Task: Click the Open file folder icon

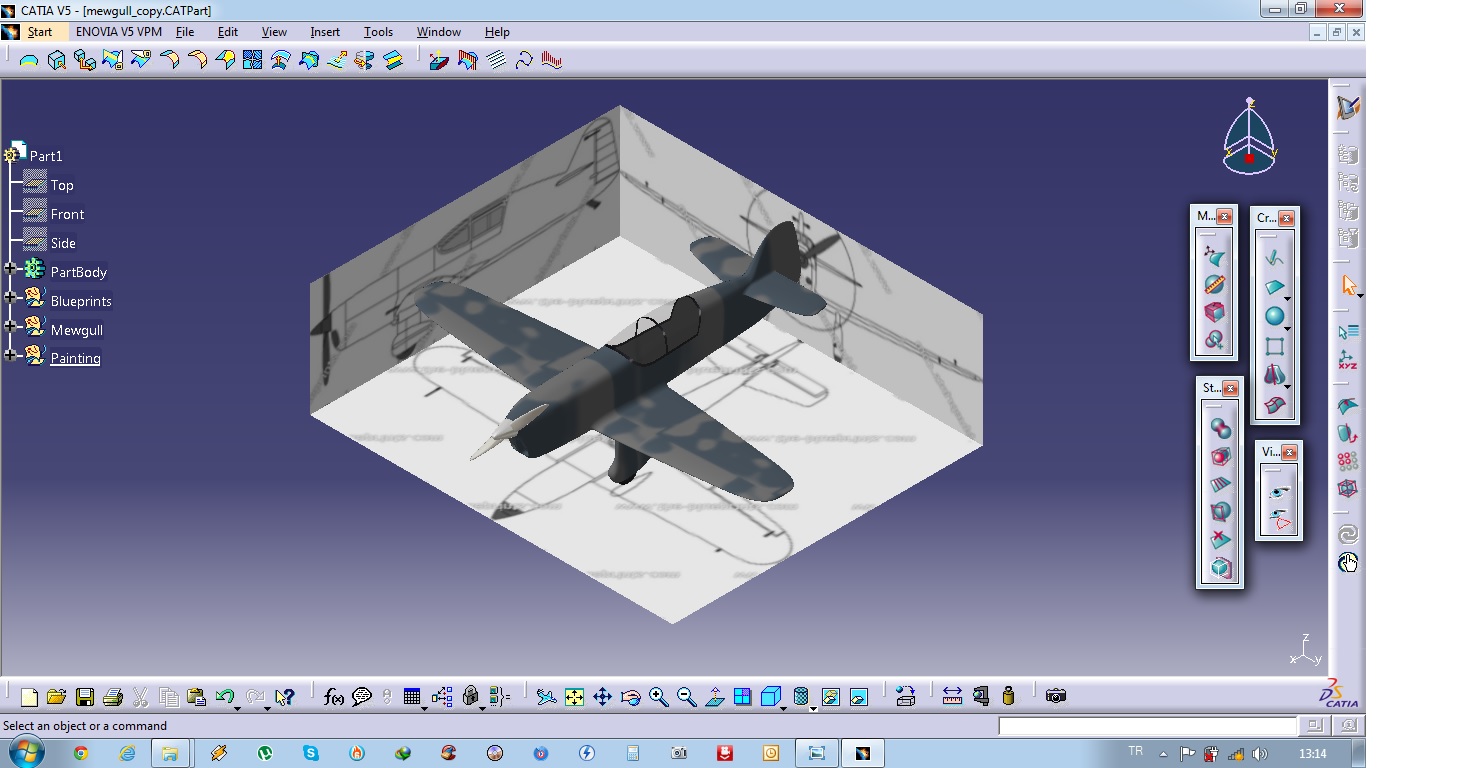Action: 56,697
